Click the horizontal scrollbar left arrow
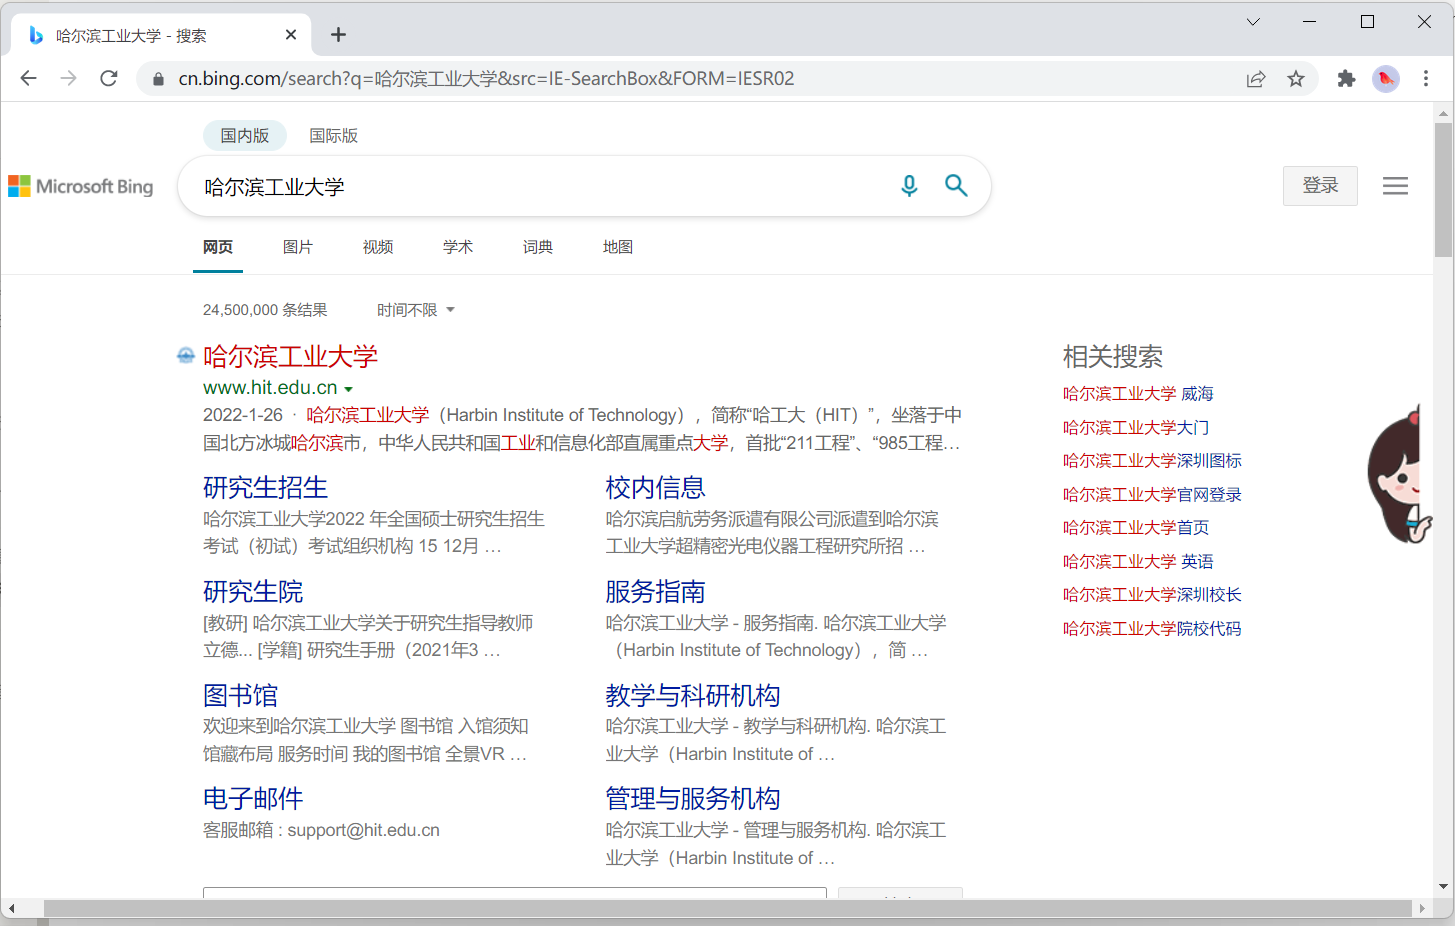Image resolution: width=1455 pixels, height=926 pixels. point(11,908)
